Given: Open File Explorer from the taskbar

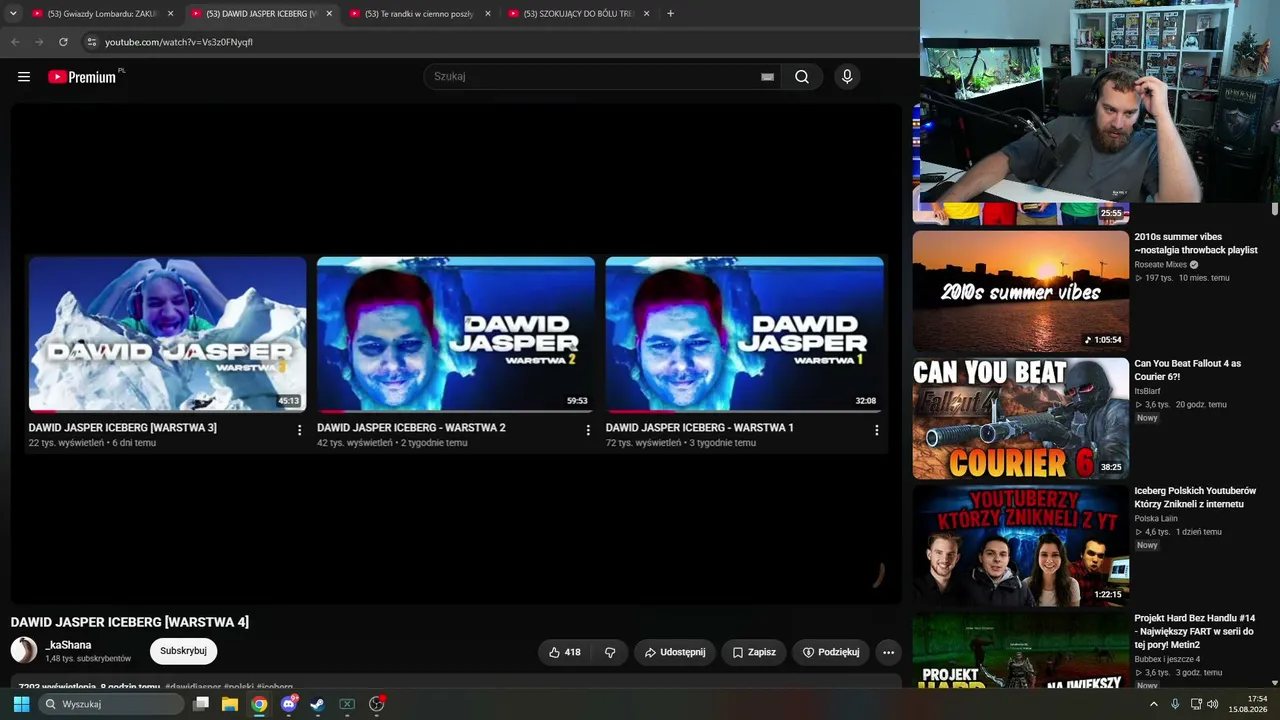Looking at the screenshot, I should [x=230, y=704].
